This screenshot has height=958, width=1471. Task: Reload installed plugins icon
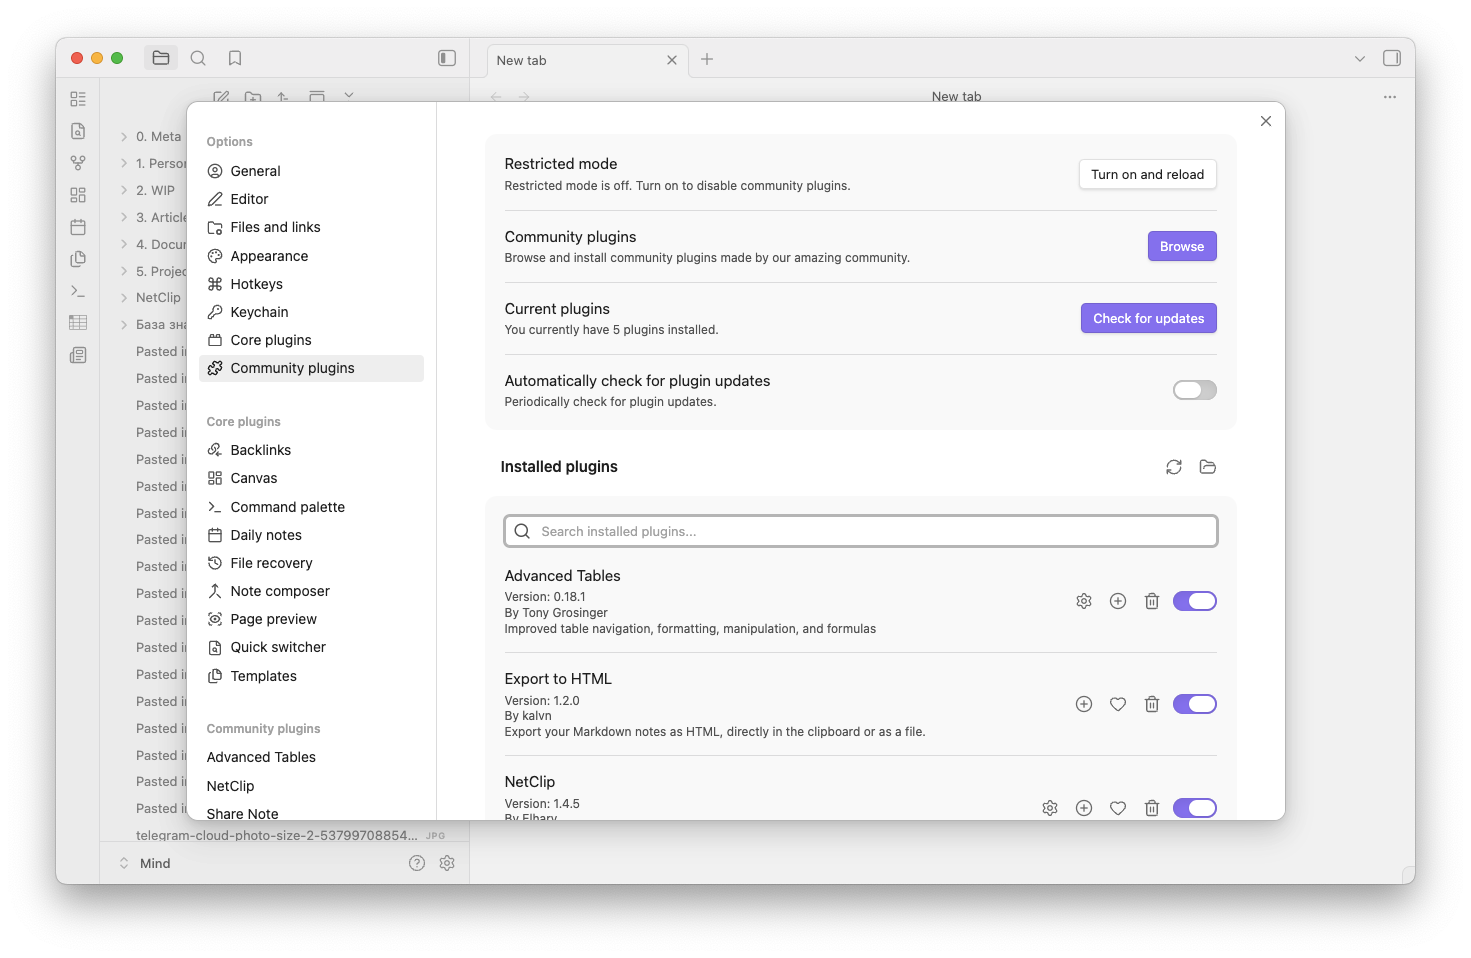coord(1174,467)
